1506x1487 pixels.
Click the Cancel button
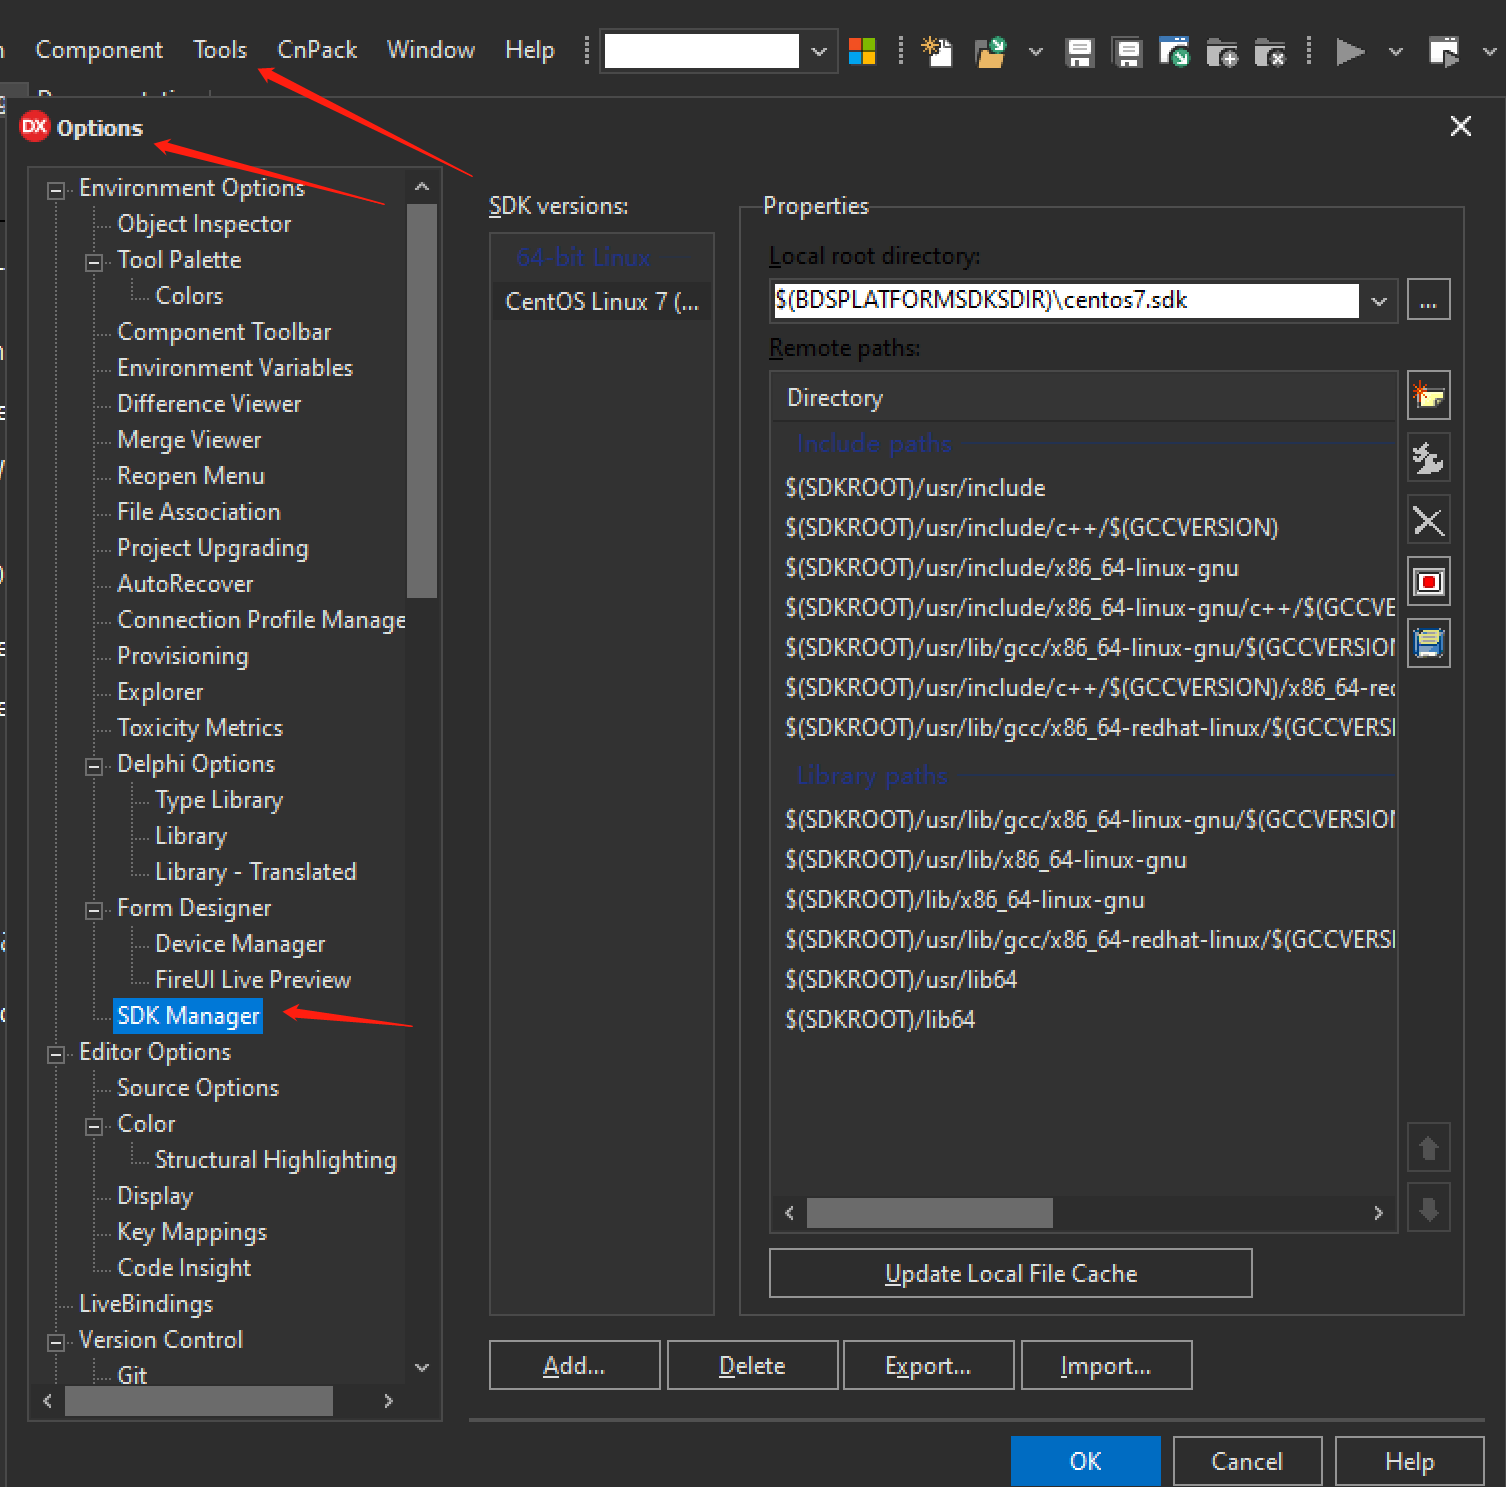[1247, 1461]
